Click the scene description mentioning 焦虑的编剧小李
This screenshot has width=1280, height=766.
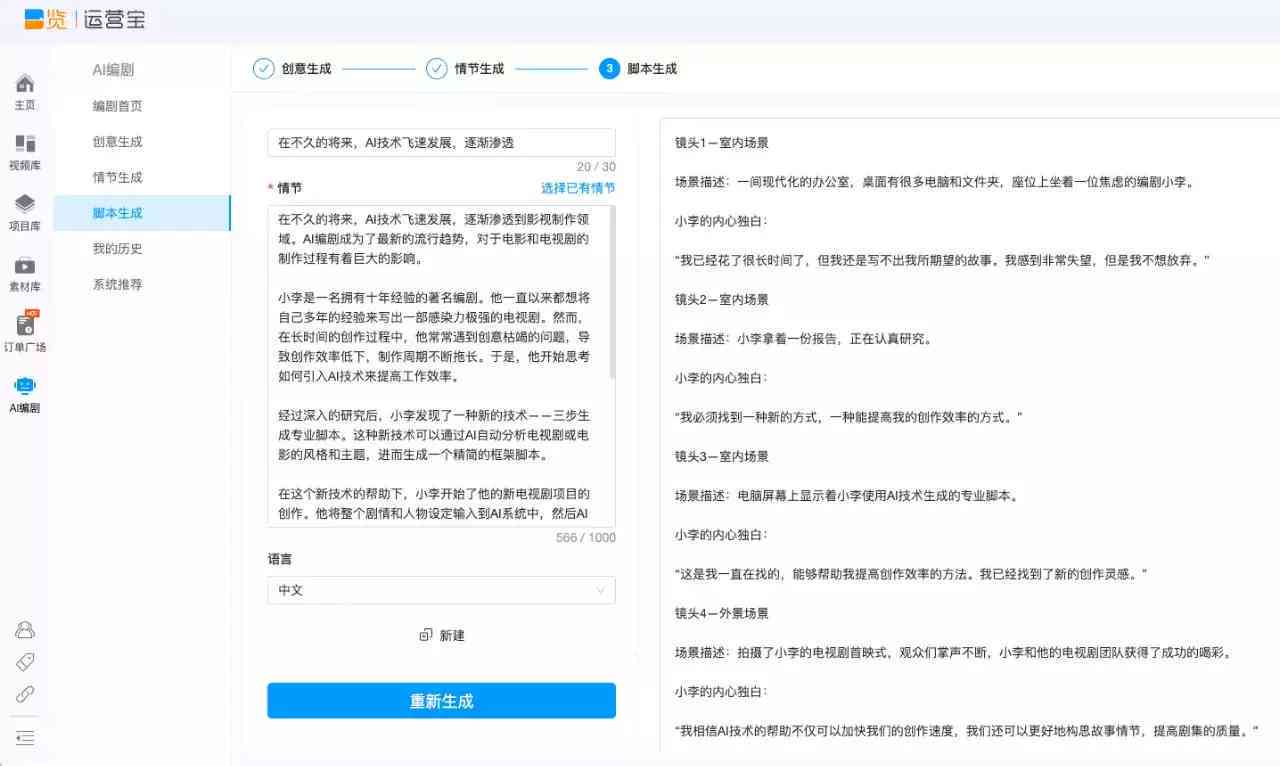[935, 182]
